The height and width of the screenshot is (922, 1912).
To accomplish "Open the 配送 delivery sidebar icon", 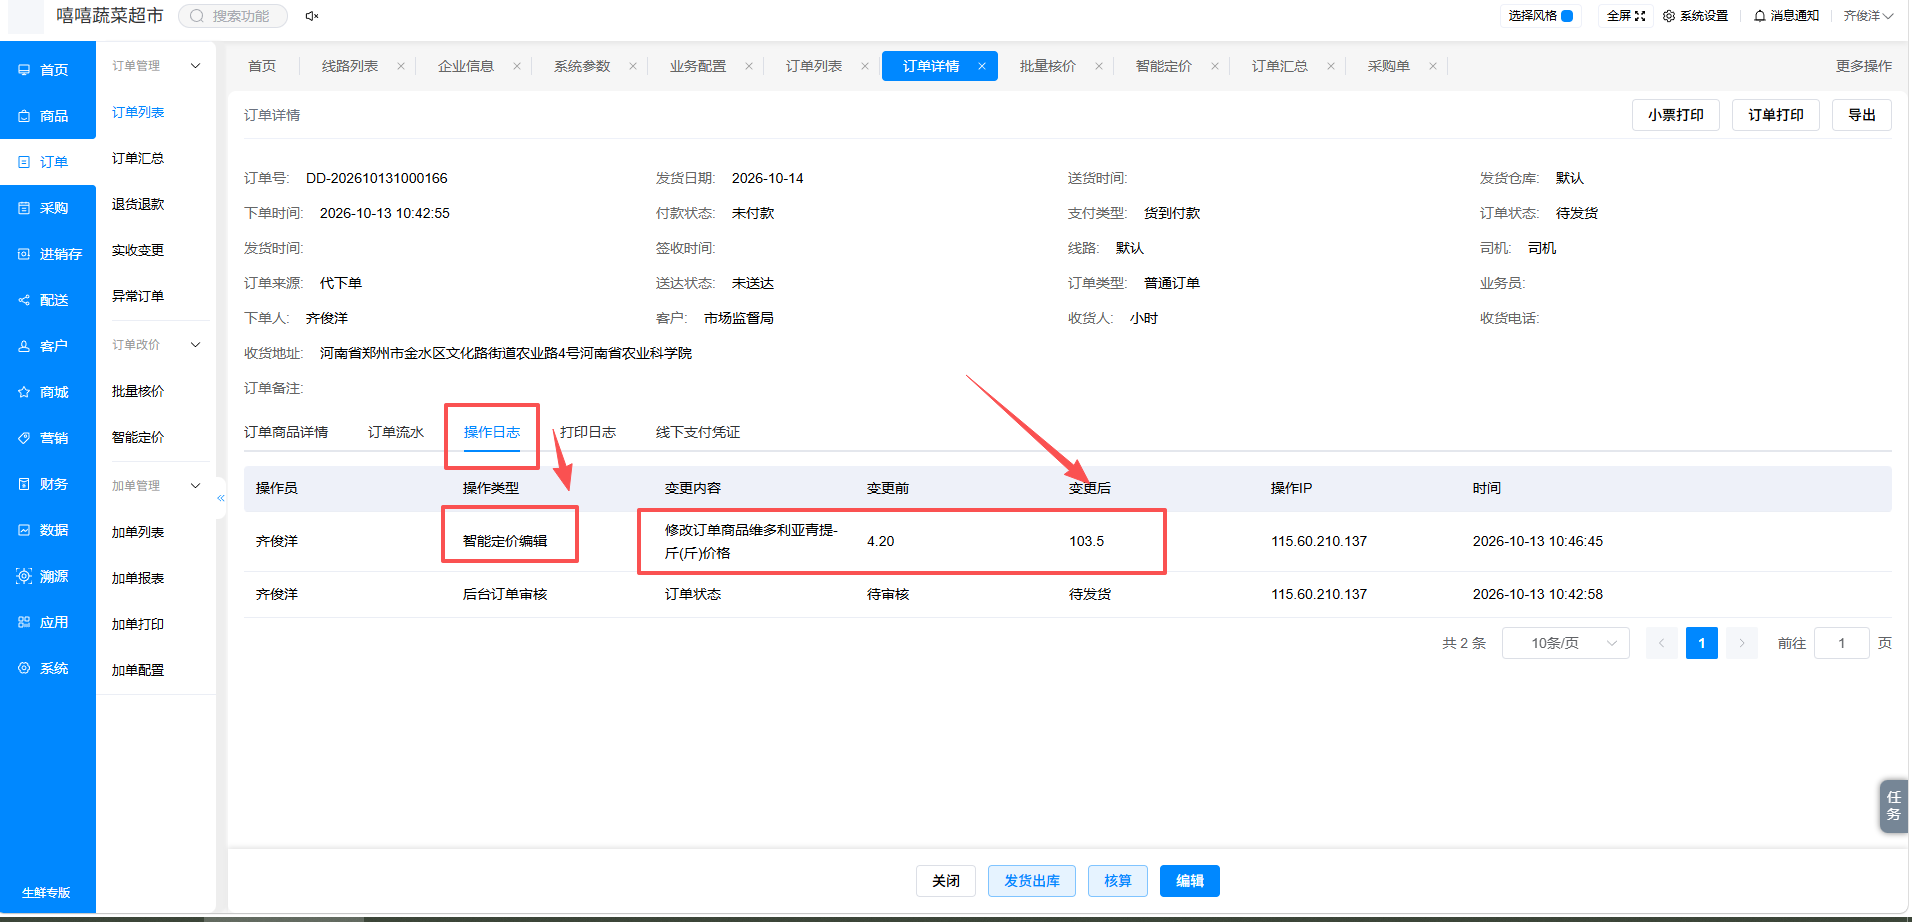I will point(24,300).
